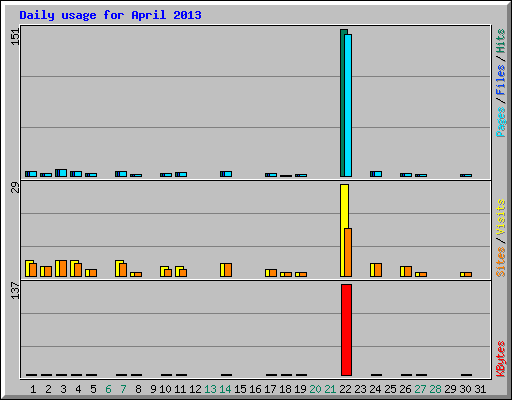Screen dimensions: 512x400
Task: Click the cyan hits bar for day 24
Action: coord(378,174)
